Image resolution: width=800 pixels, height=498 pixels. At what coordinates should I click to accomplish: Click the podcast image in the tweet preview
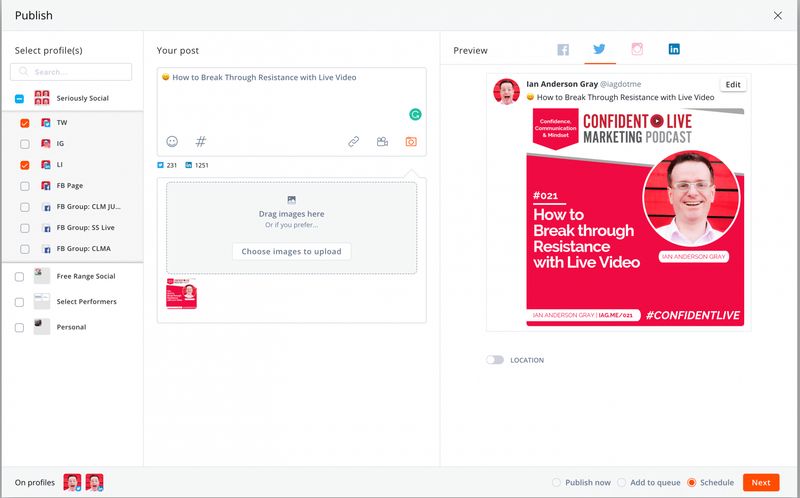pos(635,217)
